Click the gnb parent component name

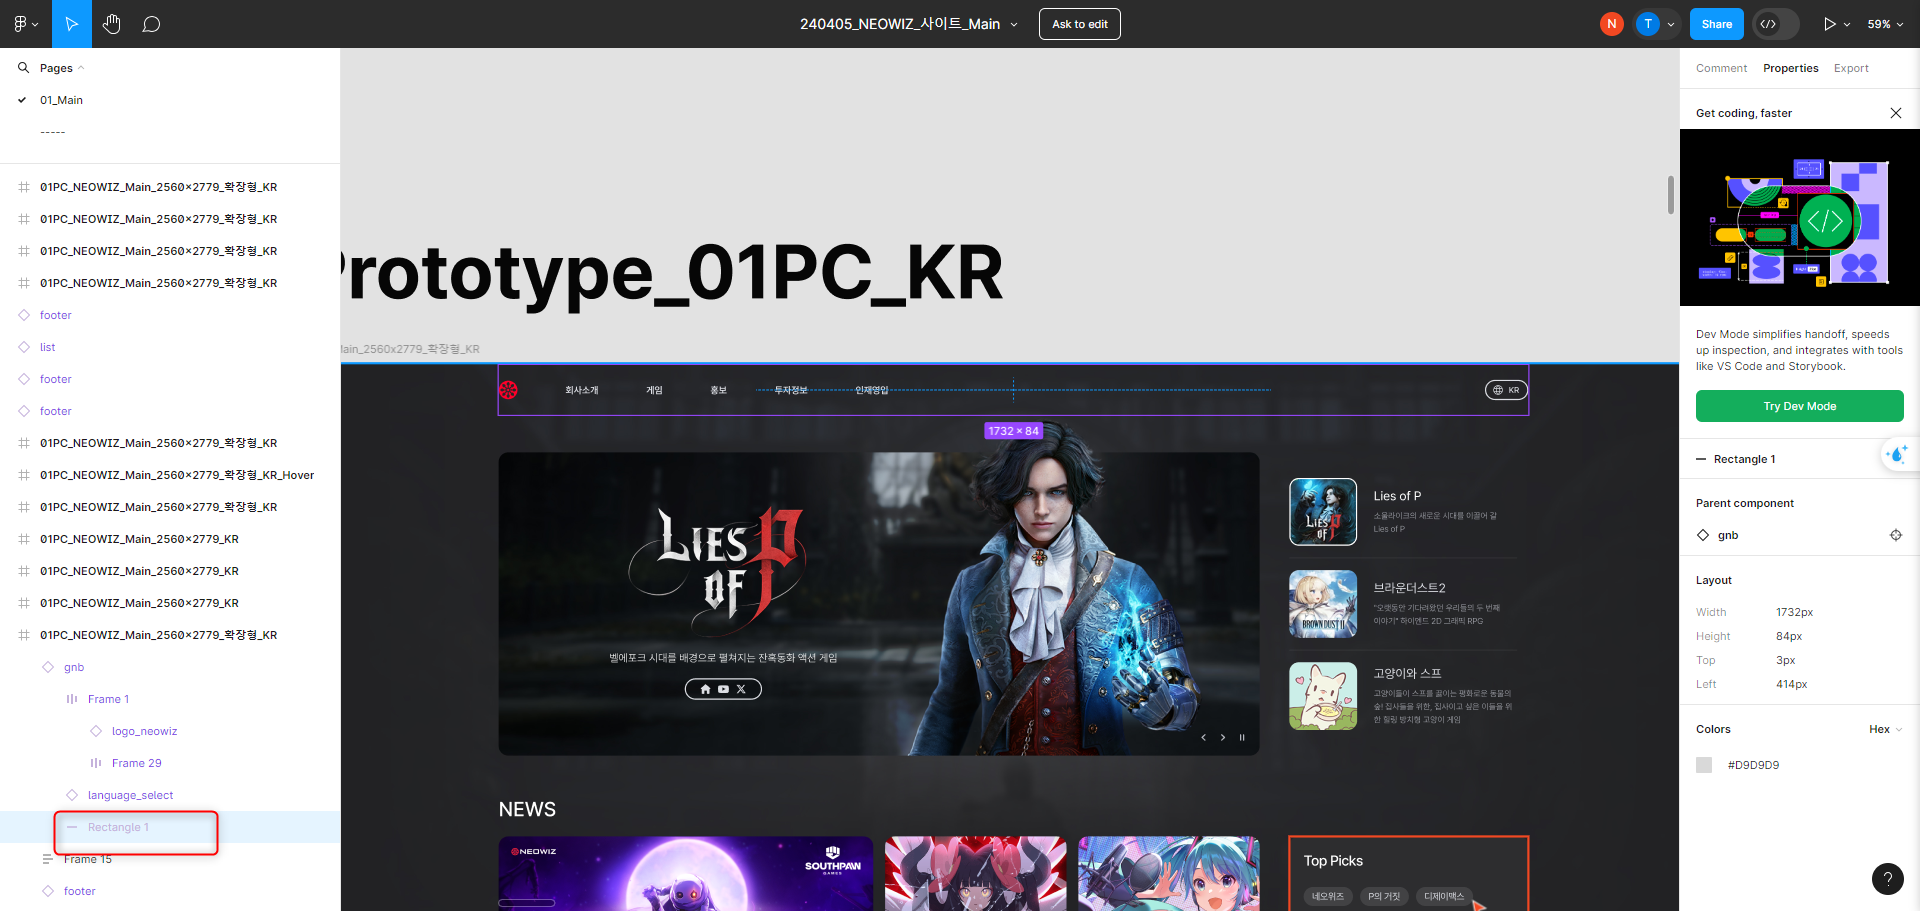click(1728, 535)
